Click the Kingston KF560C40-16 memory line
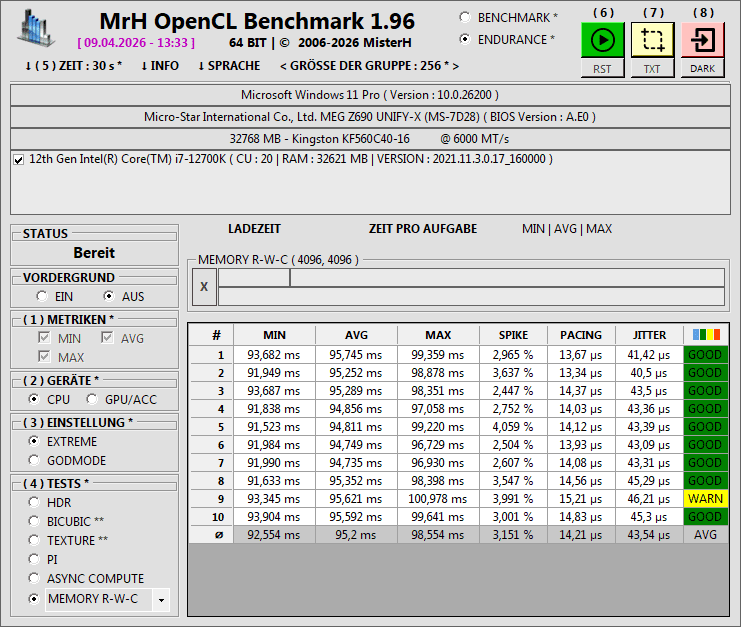This screenshot has width=741, height=627. (370, 139)
